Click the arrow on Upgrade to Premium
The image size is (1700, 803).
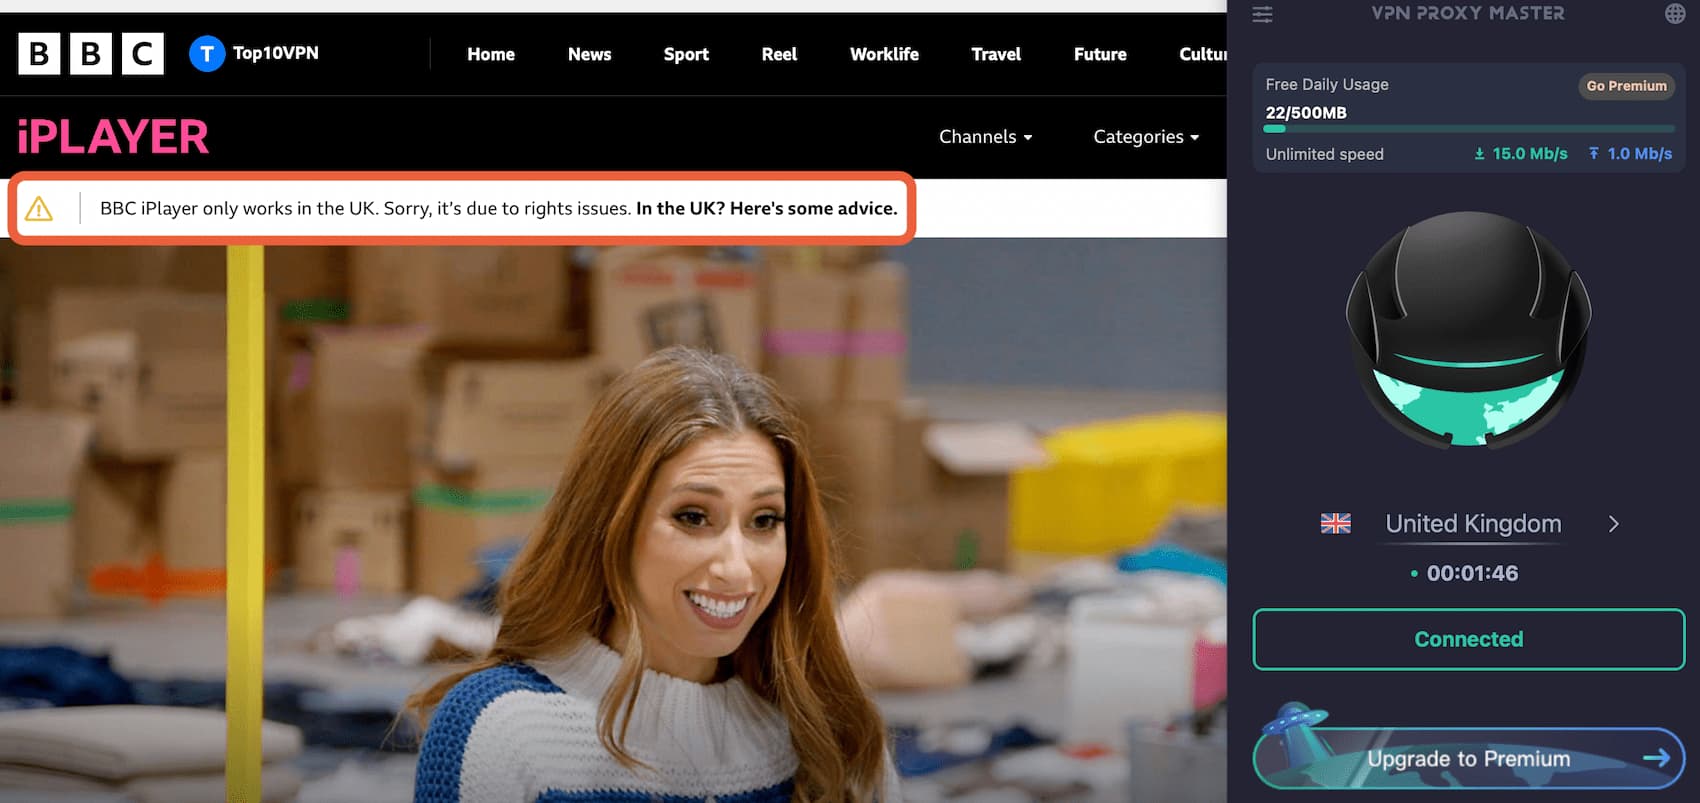1656,758
